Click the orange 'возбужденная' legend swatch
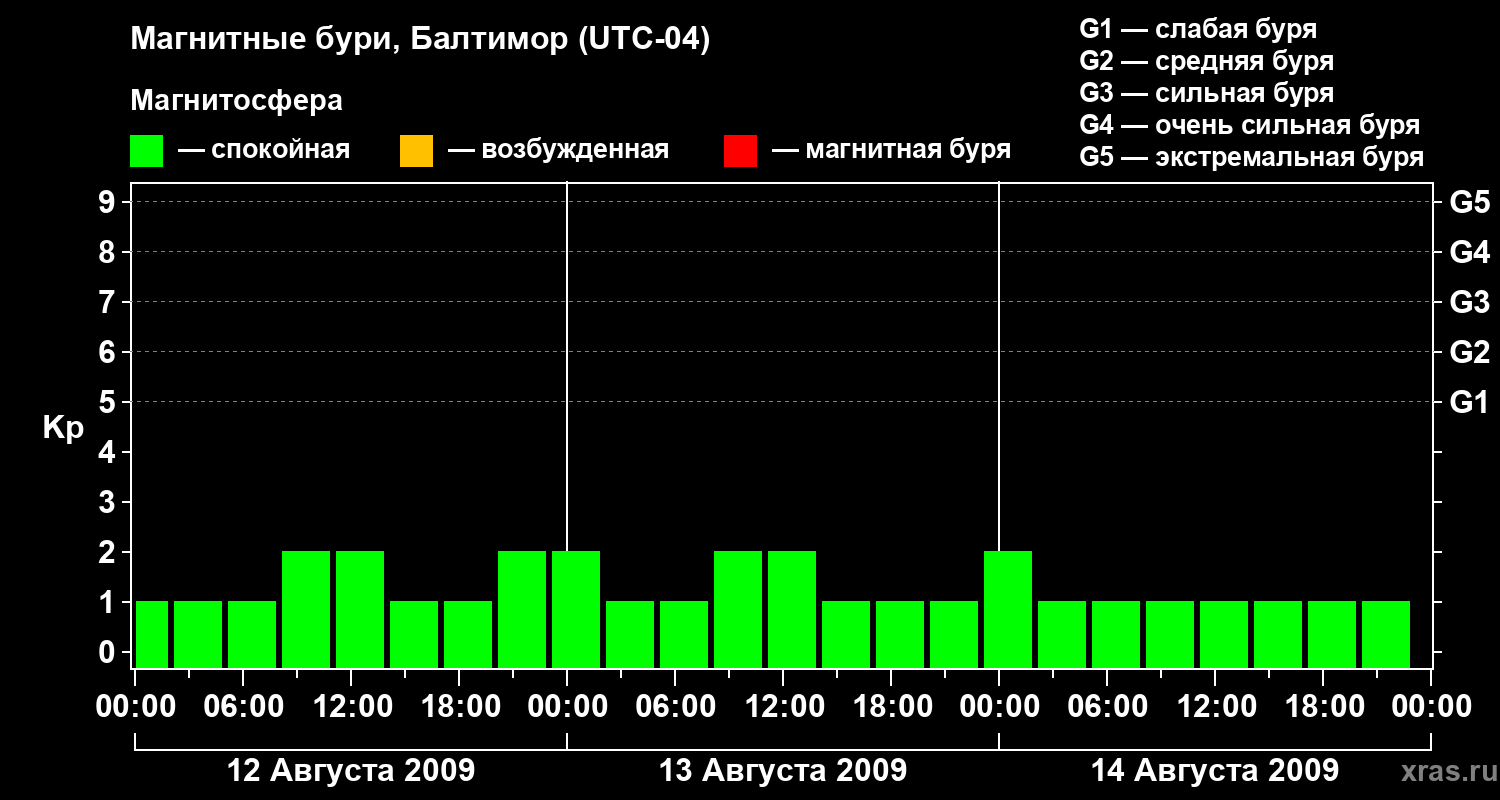1500x800 pixels. coord(416,151)
